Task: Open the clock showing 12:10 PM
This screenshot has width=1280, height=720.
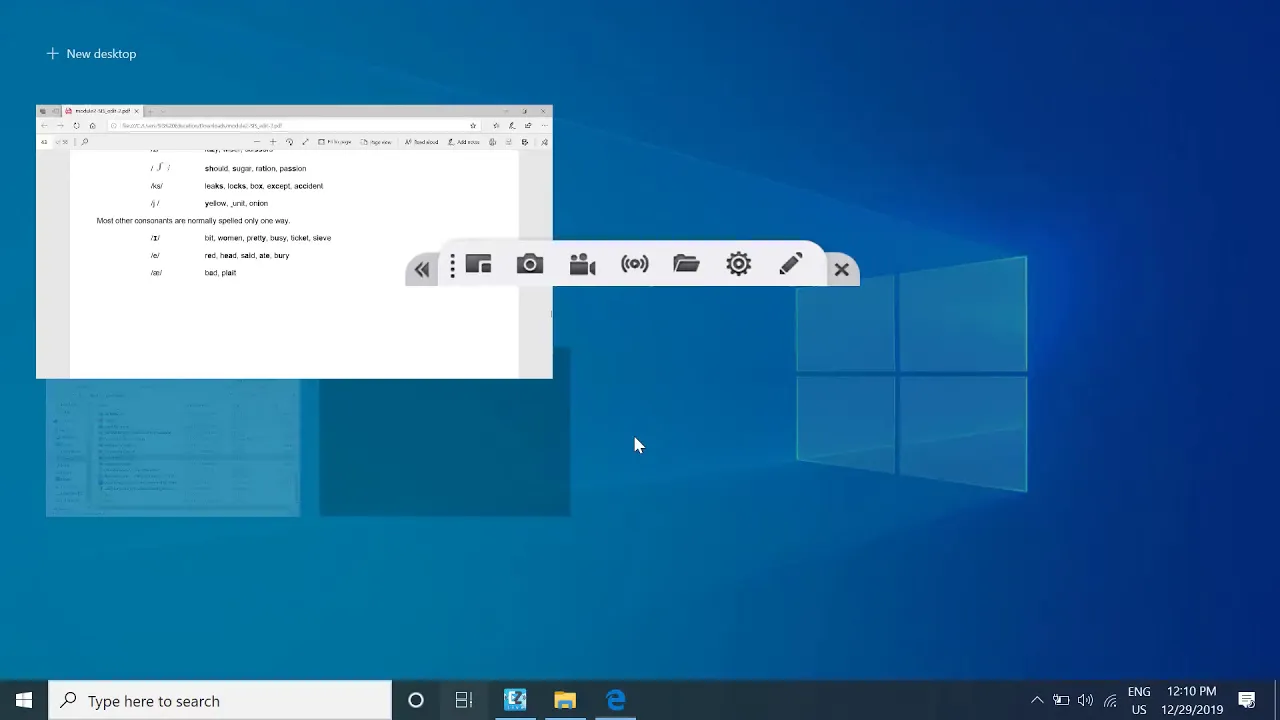Action: tap(1191, 701)
